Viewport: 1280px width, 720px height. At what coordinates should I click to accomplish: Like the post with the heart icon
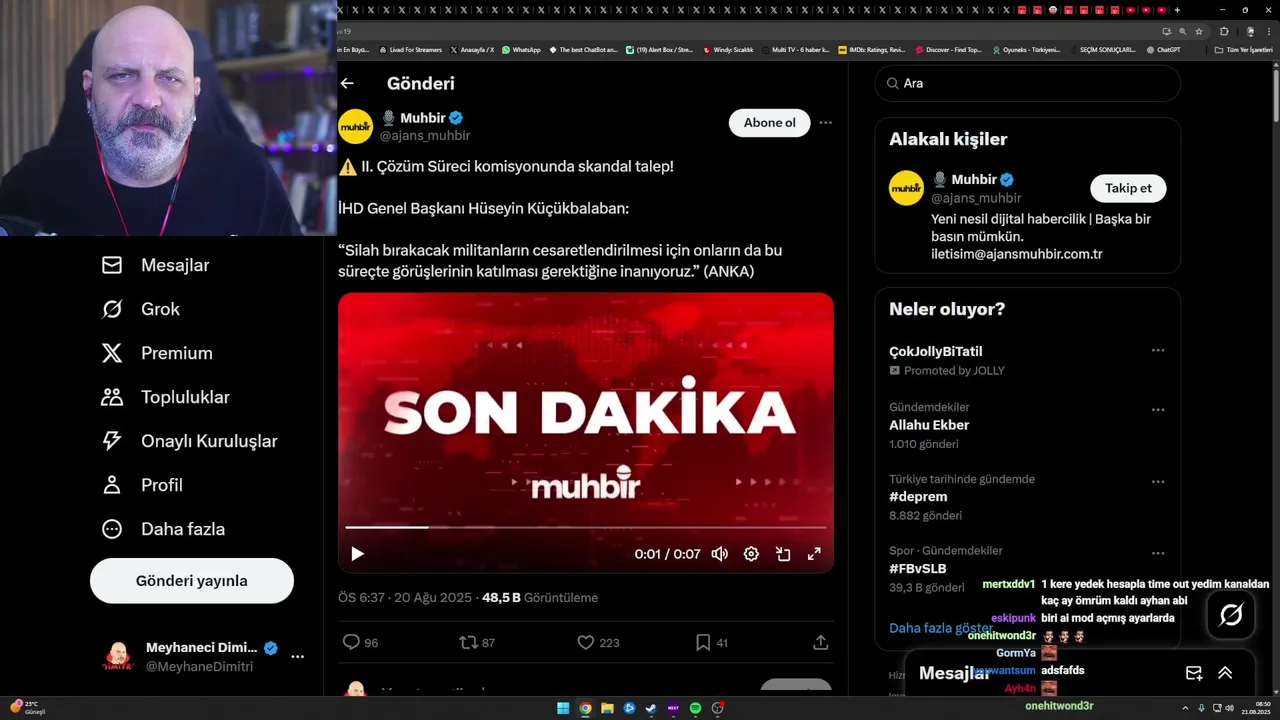point(586,642)
